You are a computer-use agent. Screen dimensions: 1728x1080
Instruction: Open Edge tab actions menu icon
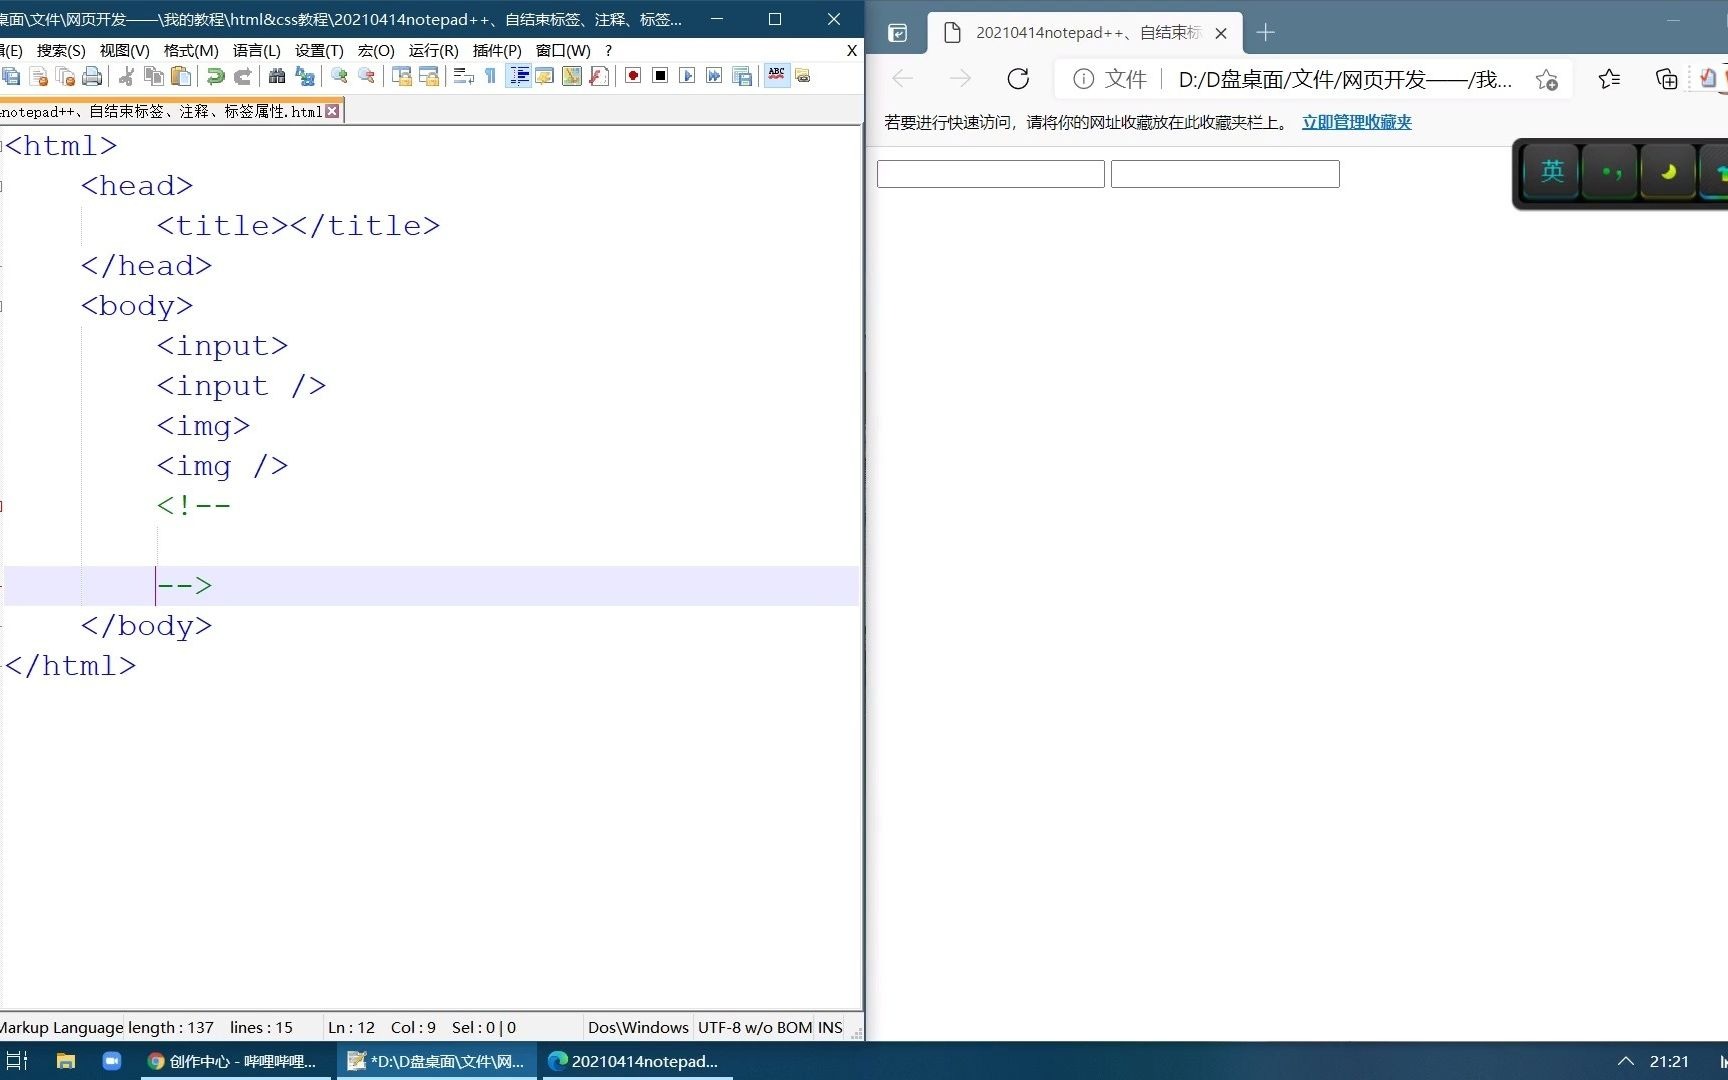pos(898,33)
